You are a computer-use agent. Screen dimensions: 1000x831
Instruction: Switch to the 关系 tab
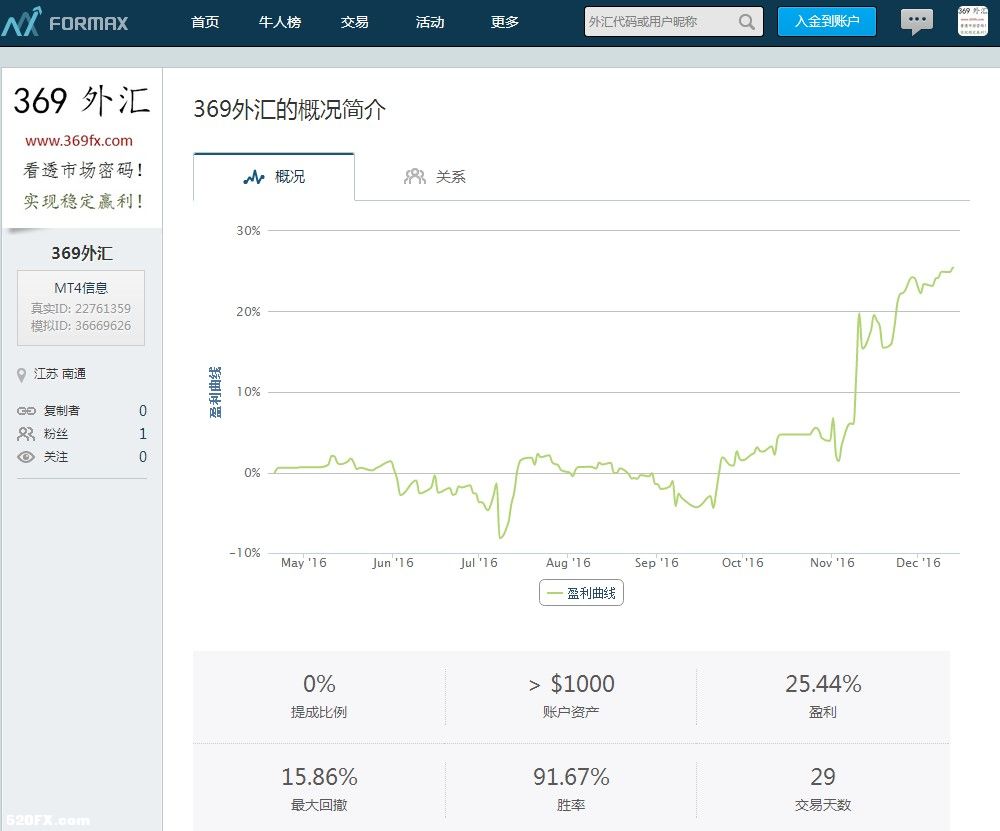(435, 177)
